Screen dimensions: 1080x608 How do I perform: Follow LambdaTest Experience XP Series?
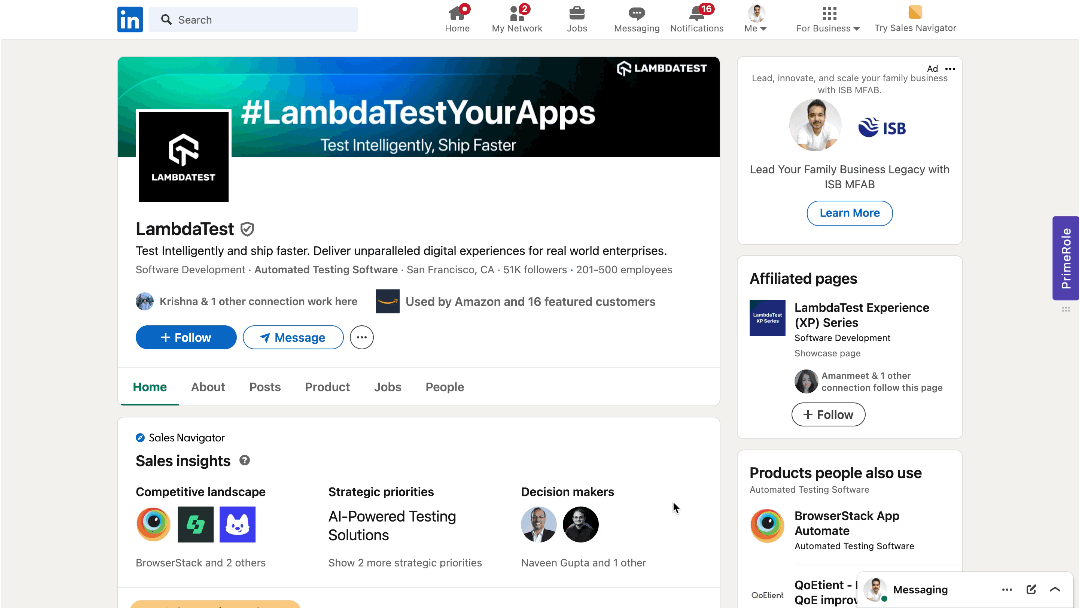[828, 415]
